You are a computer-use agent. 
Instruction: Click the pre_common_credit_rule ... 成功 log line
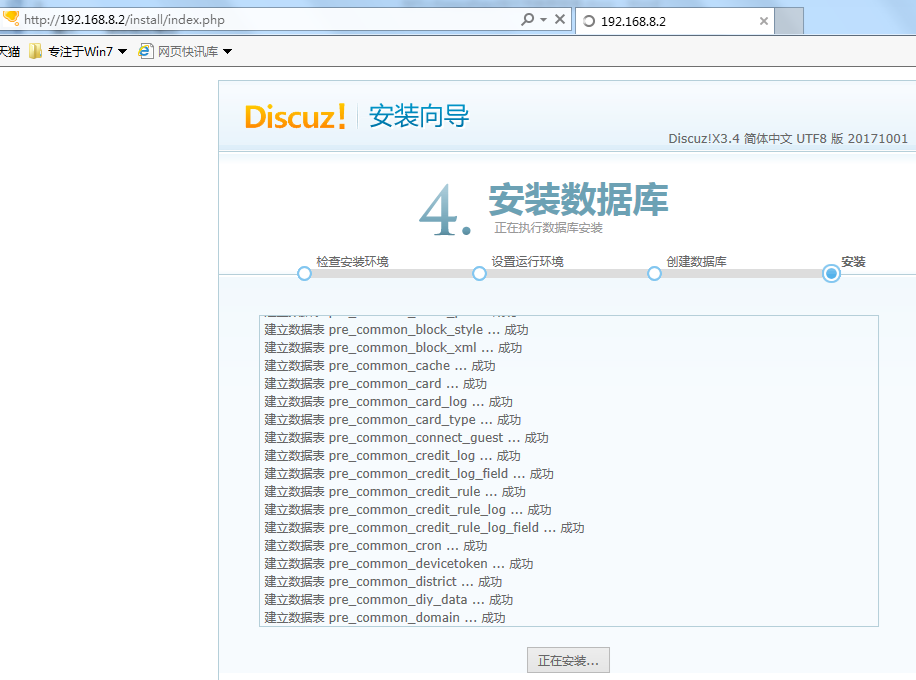pos(395,492)
